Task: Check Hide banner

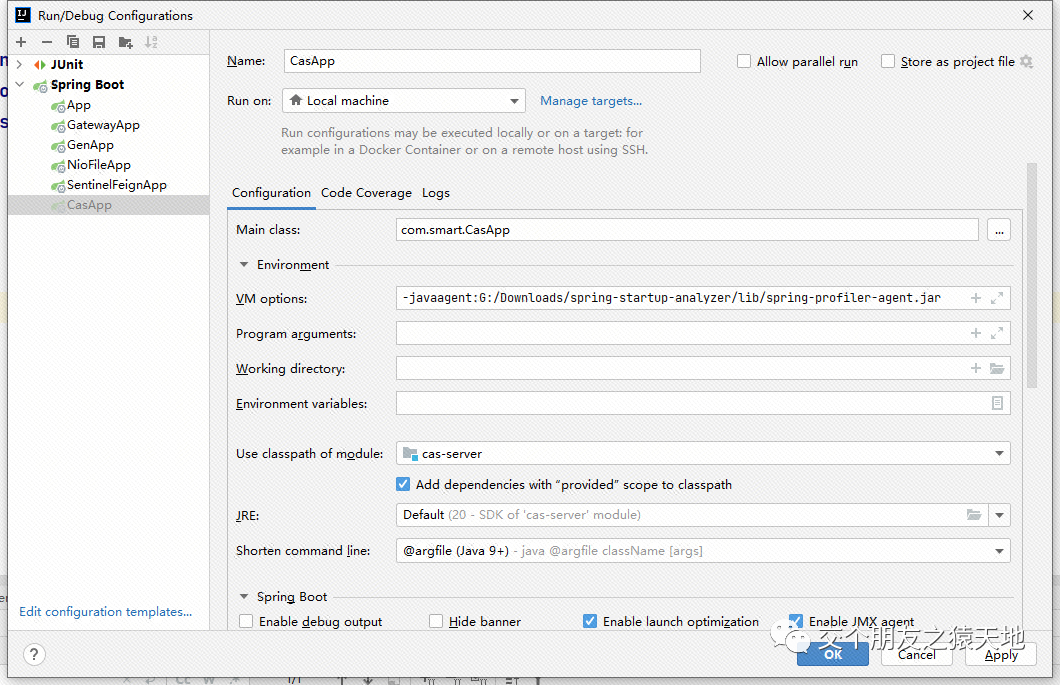Action: click(x=436, y=621)
